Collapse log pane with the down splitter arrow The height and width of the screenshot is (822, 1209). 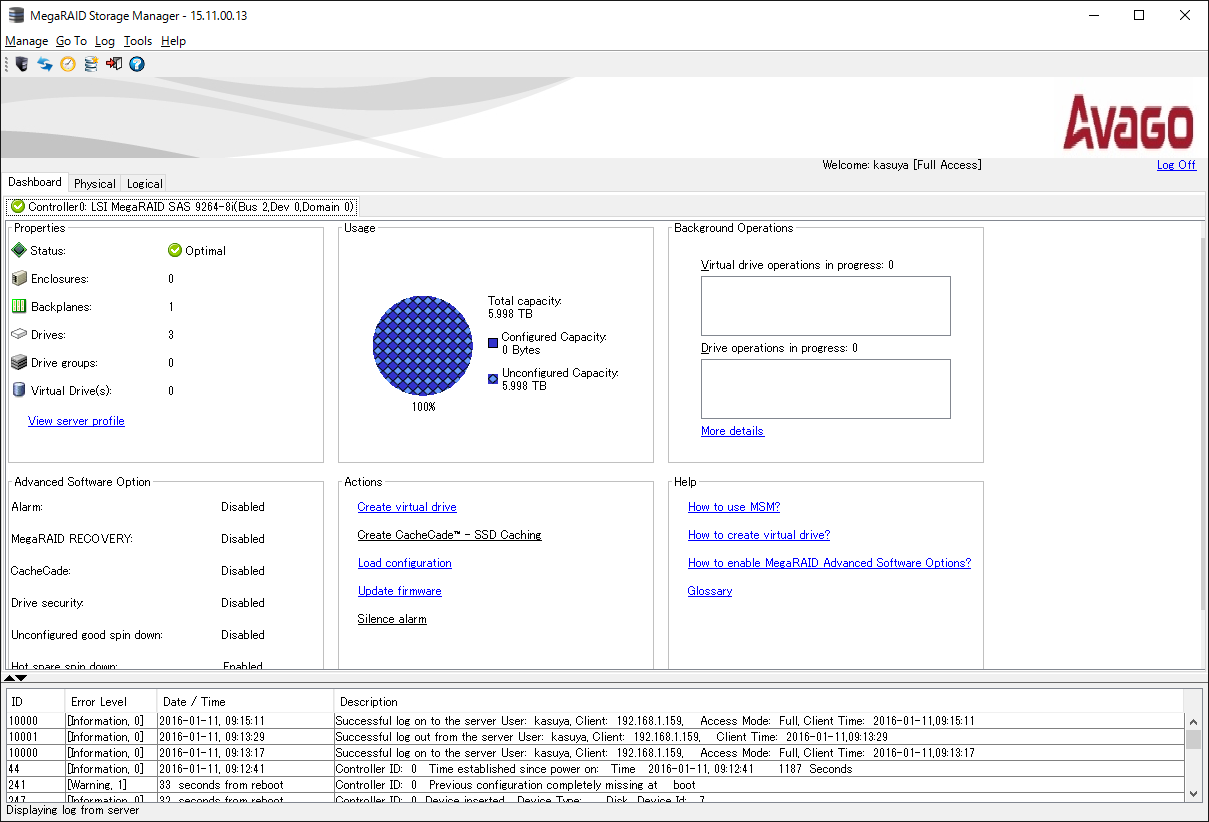pos(21,678)
